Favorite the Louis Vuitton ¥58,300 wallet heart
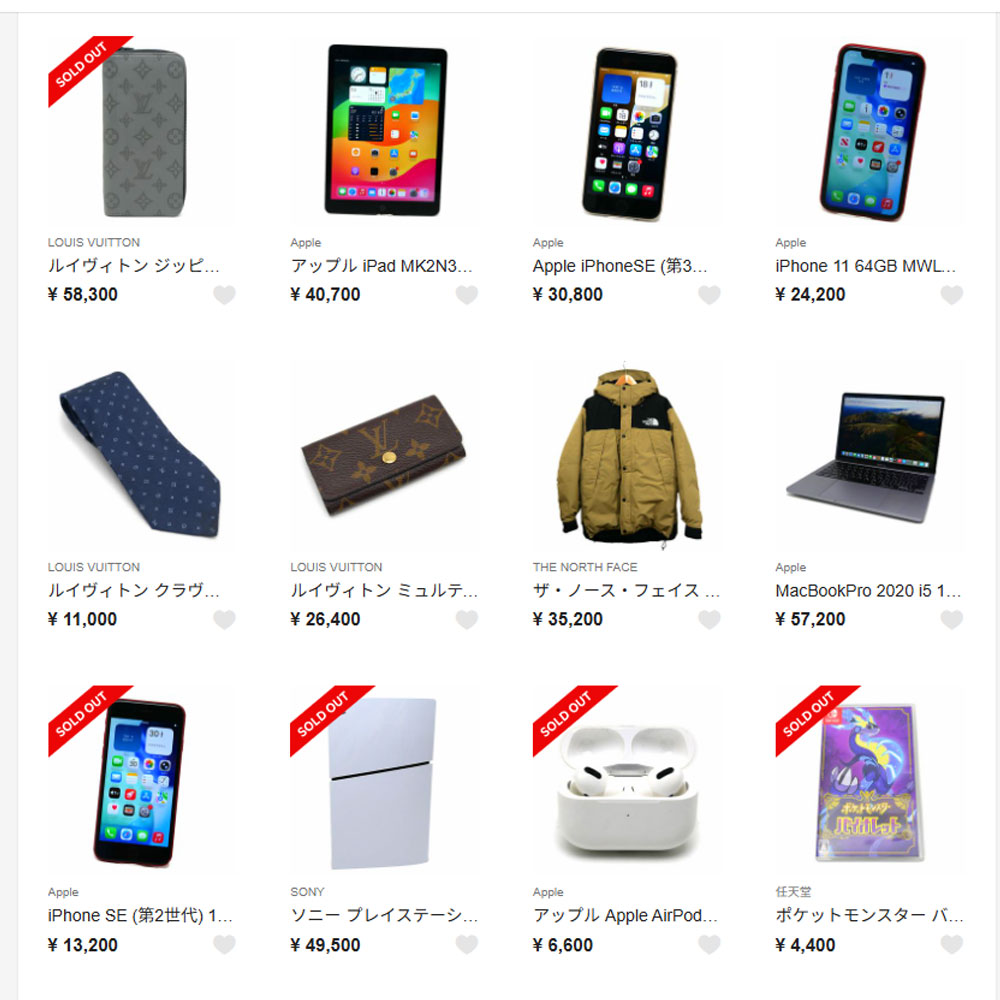 coord(224,295)
